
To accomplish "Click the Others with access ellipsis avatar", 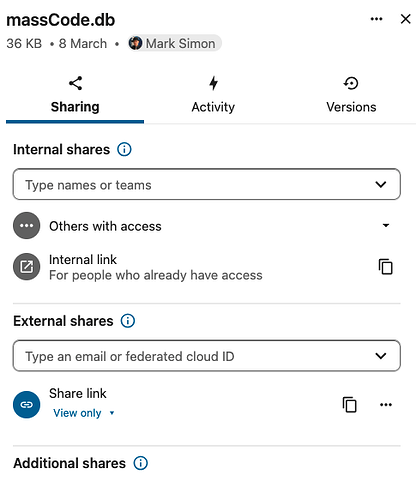I will tap(27, 226).
